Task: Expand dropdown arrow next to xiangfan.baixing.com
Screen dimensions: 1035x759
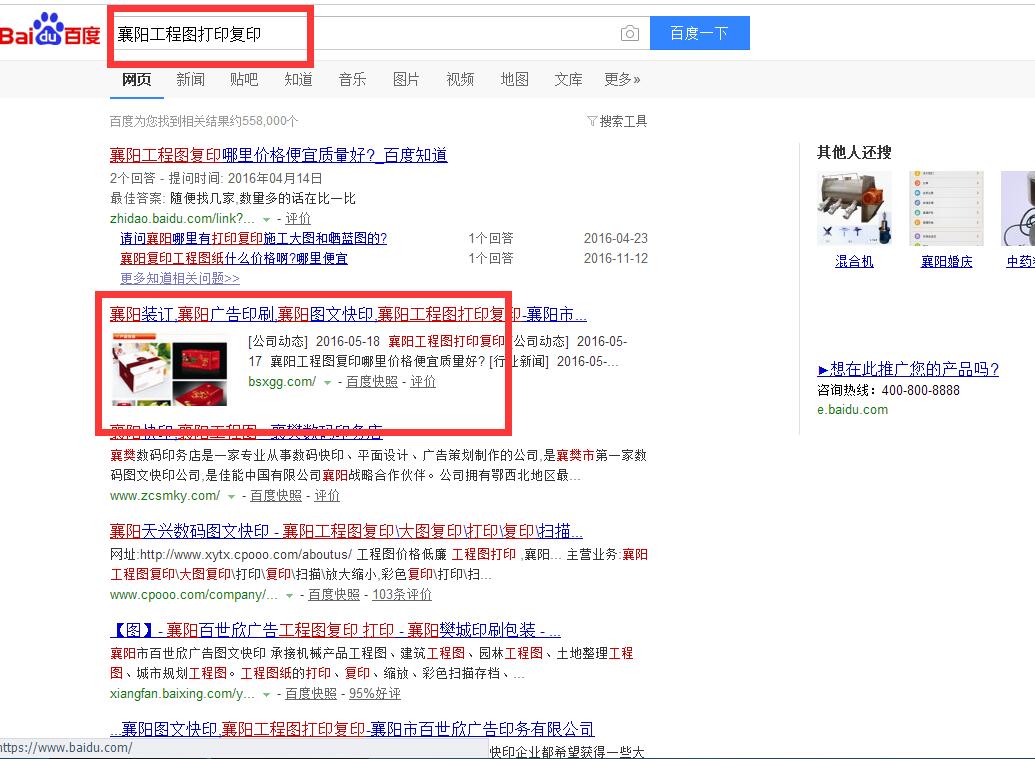Action: (x=267, y=694)
